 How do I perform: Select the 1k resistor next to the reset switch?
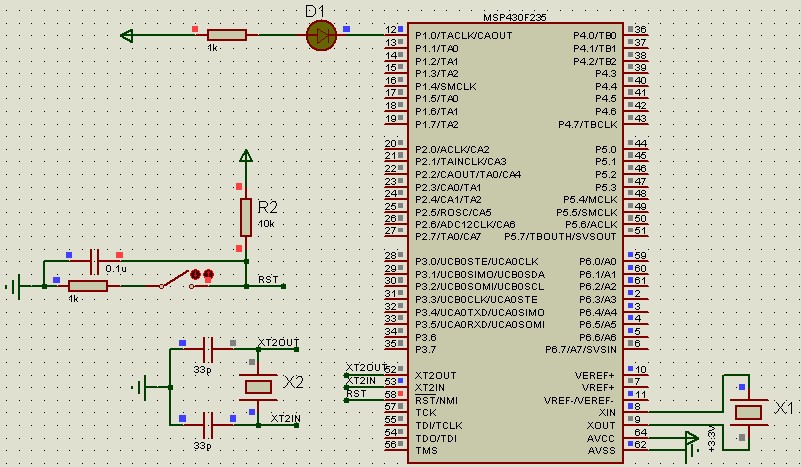tap(88, 286)
